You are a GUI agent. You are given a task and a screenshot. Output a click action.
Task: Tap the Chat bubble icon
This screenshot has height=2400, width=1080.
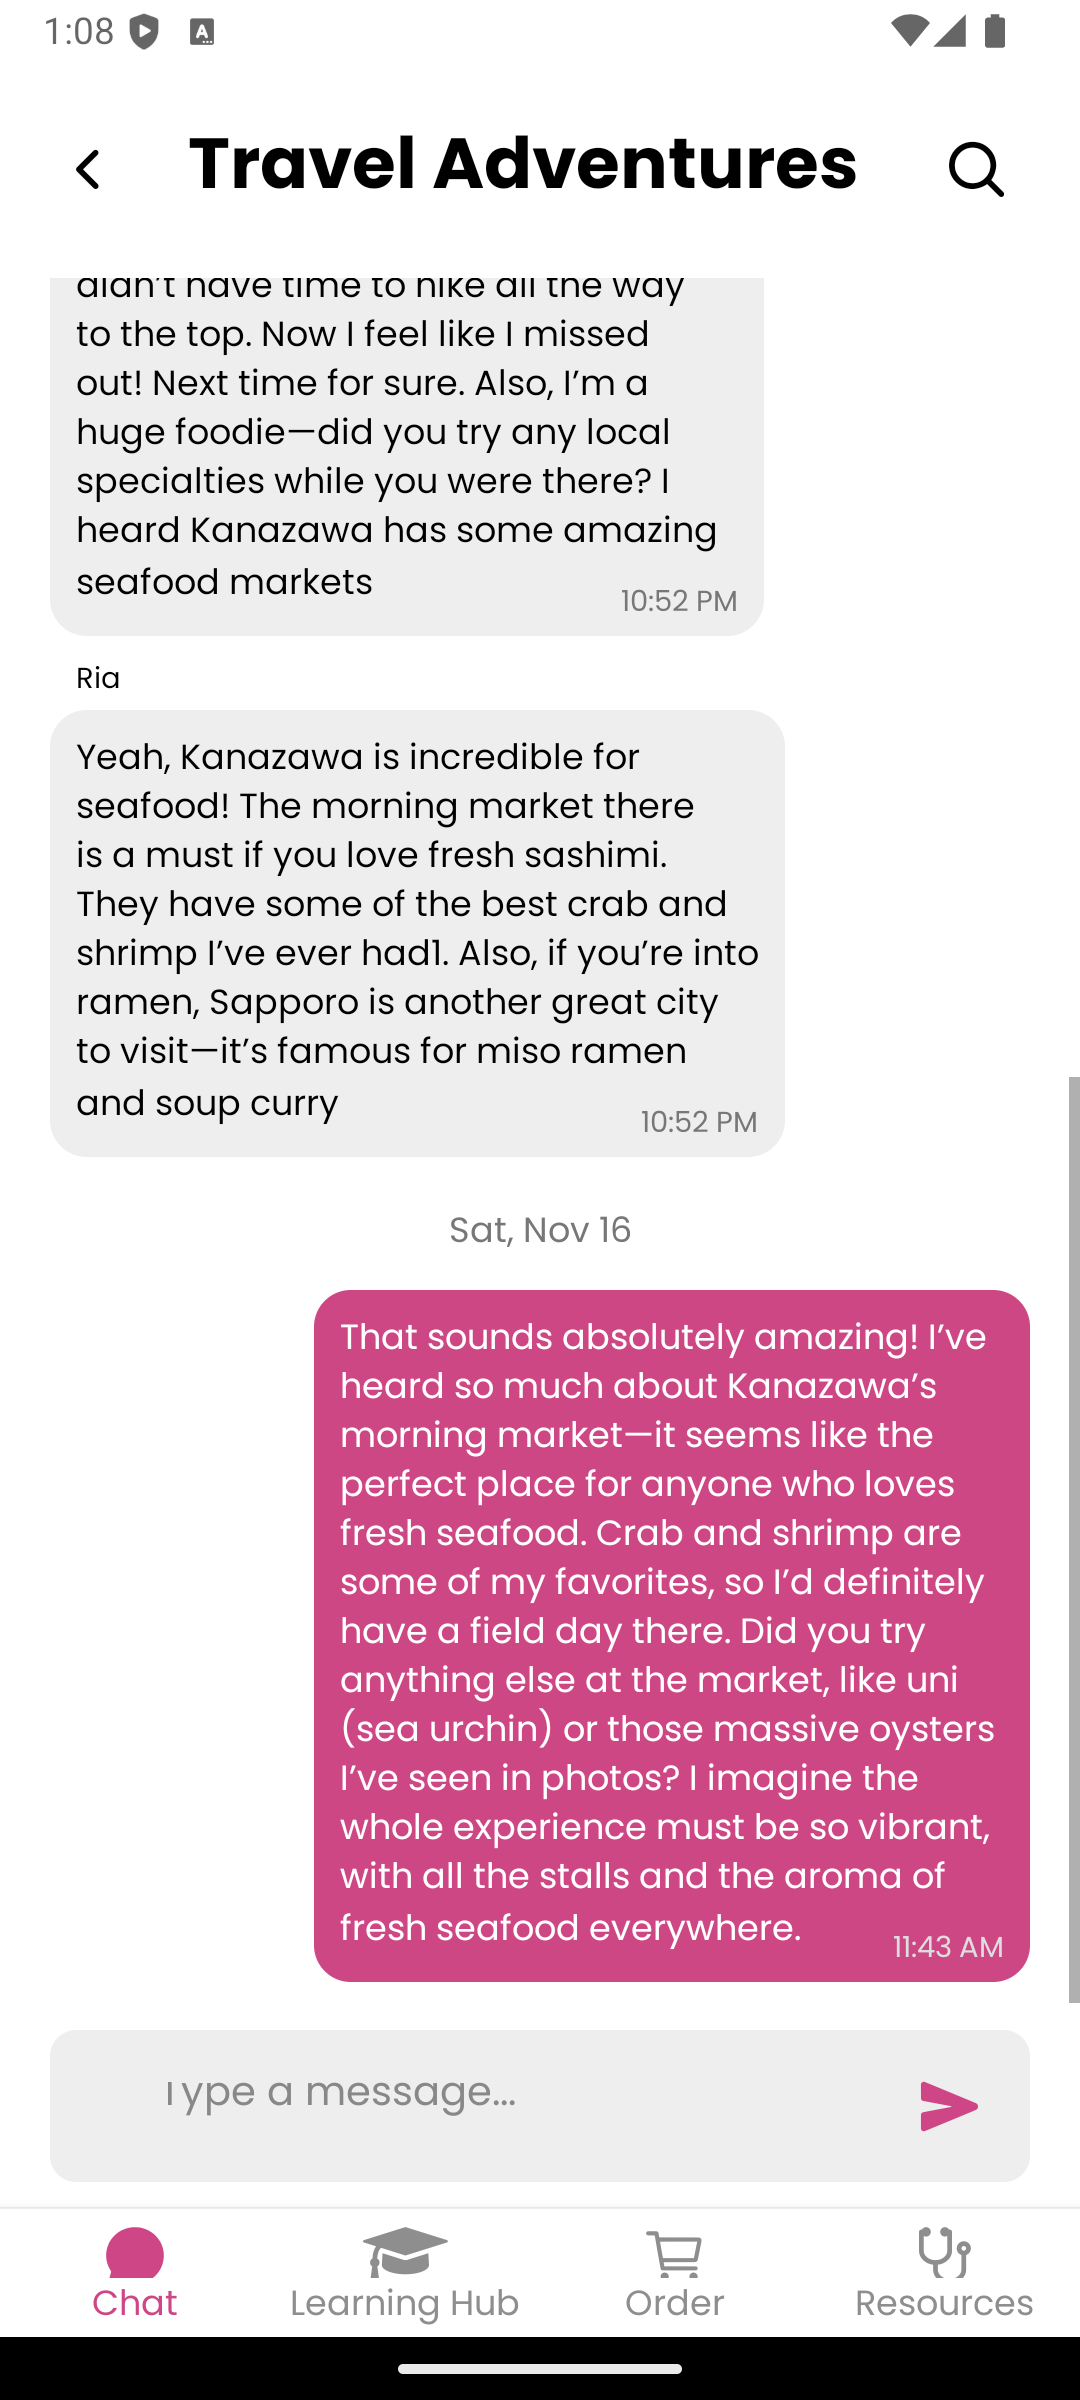tap(135, 2252)
